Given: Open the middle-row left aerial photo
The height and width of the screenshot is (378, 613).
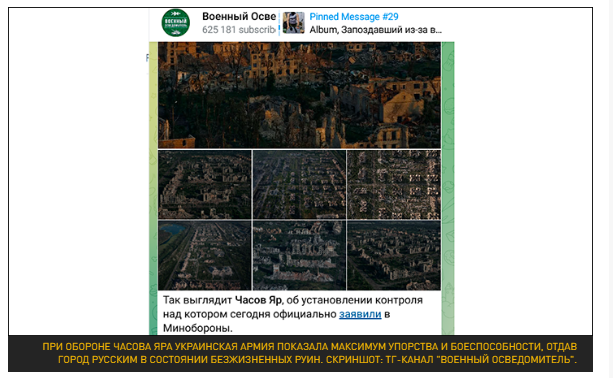Looking at the screenshot, I should point(205,185).
